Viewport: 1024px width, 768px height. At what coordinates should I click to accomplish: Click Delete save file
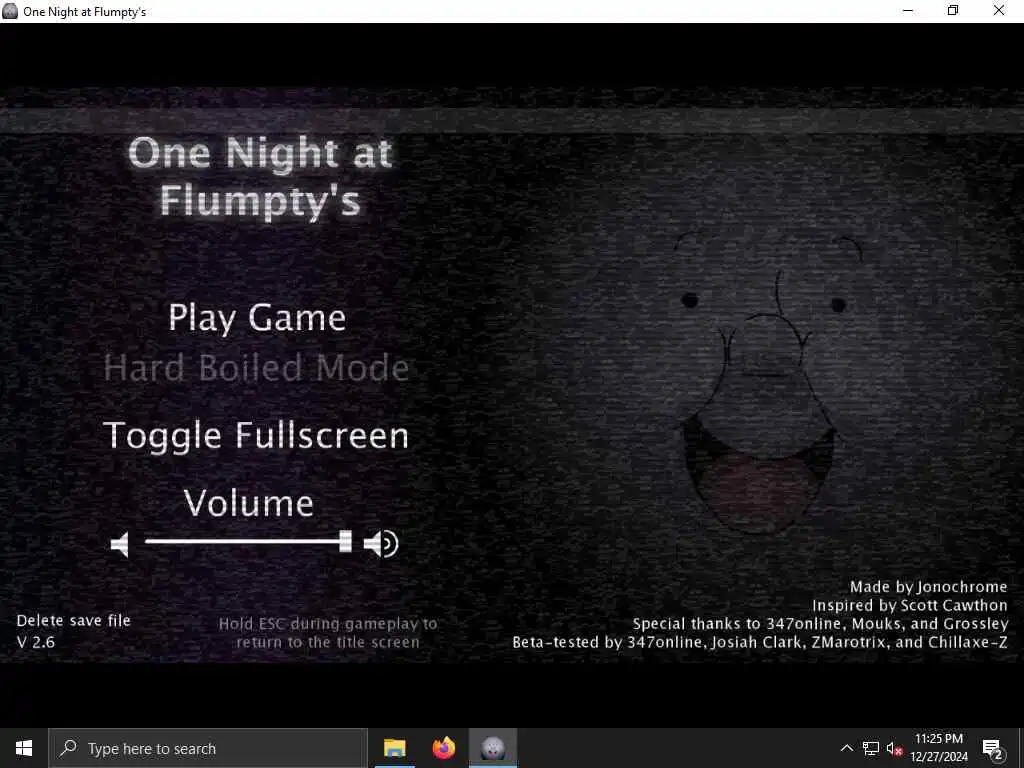tap(74, 620)
